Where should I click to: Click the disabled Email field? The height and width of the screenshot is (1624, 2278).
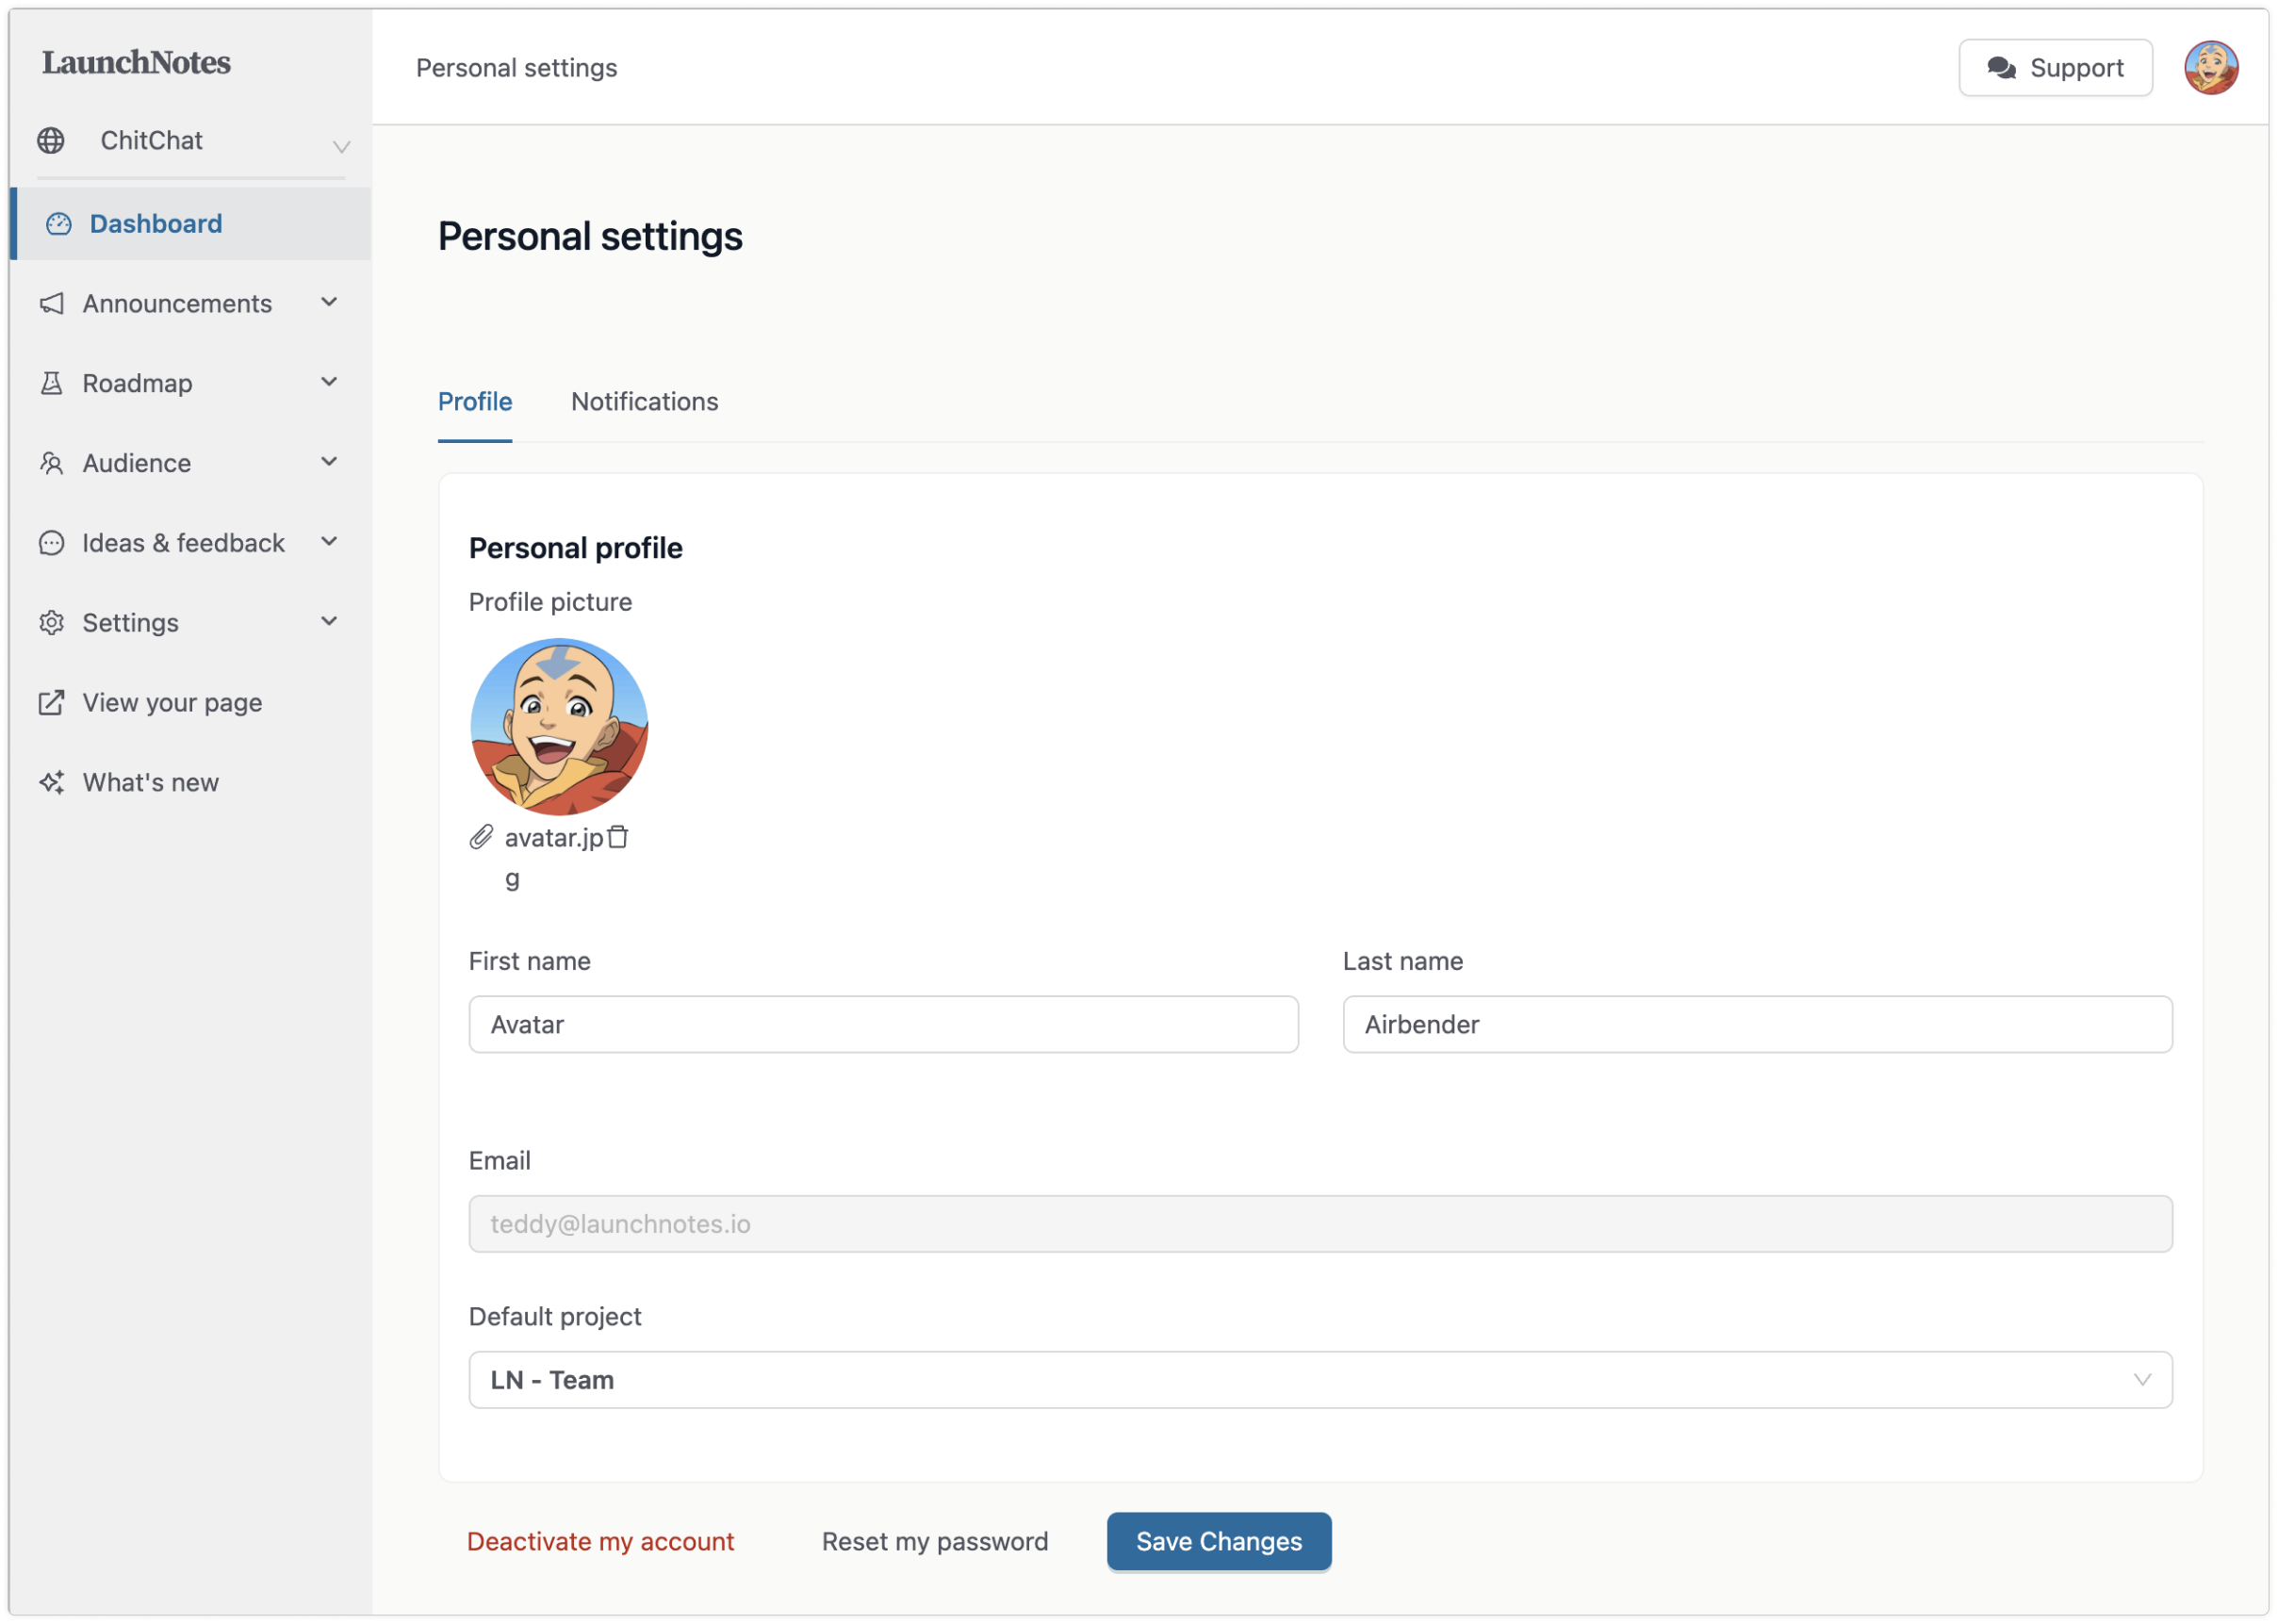click(1320, 1224)
